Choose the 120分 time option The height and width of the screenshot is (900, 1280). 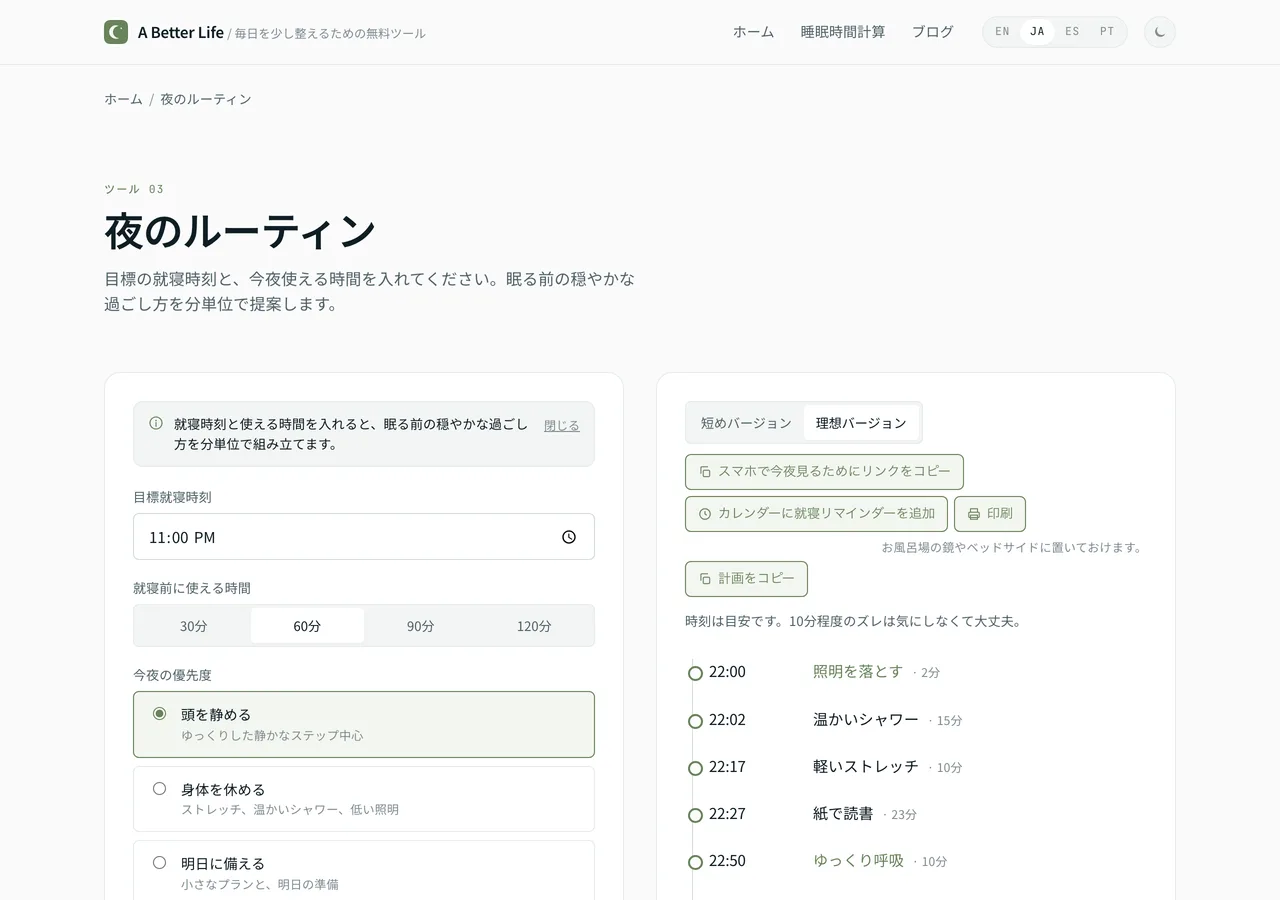coord(534,626)
